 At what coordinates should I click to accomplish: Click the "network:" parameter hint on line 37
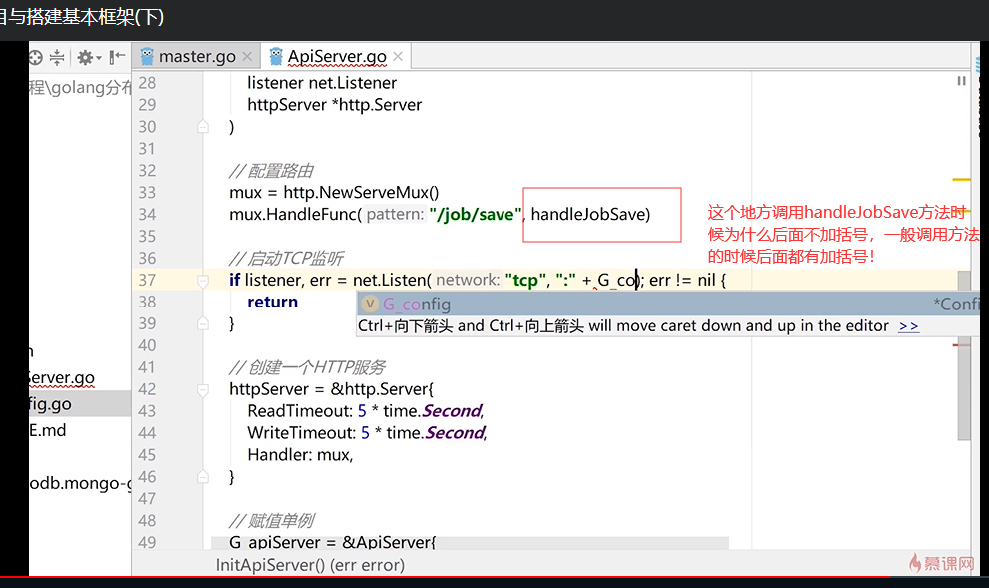[x=468, y=280]
